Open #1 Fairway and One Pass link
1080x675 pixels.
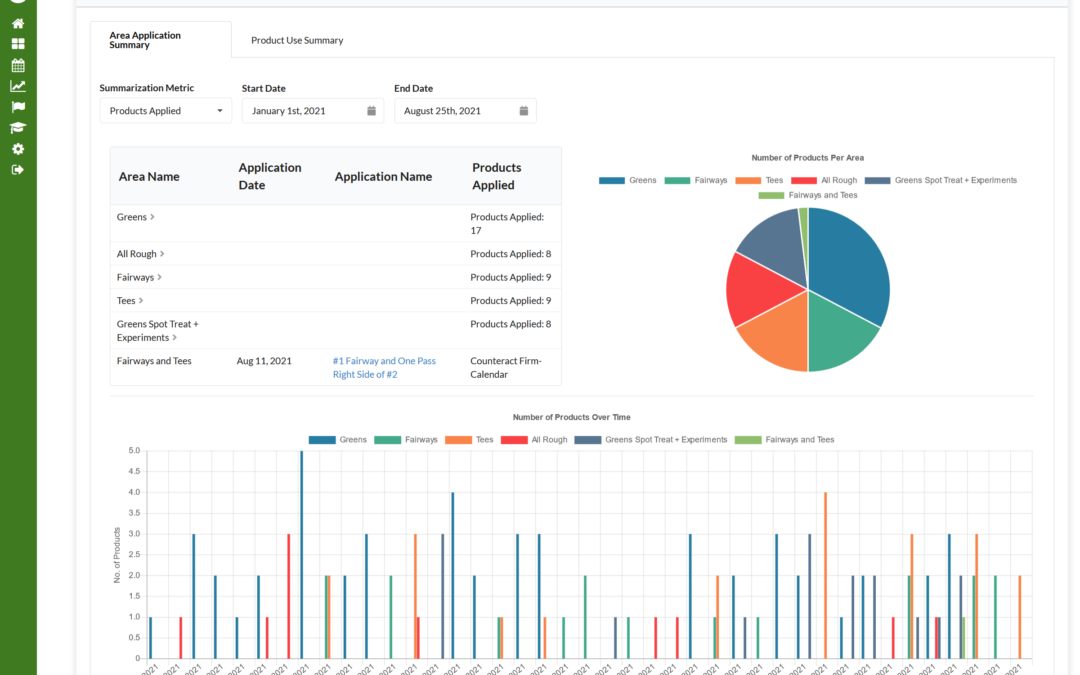coord(384,368)
